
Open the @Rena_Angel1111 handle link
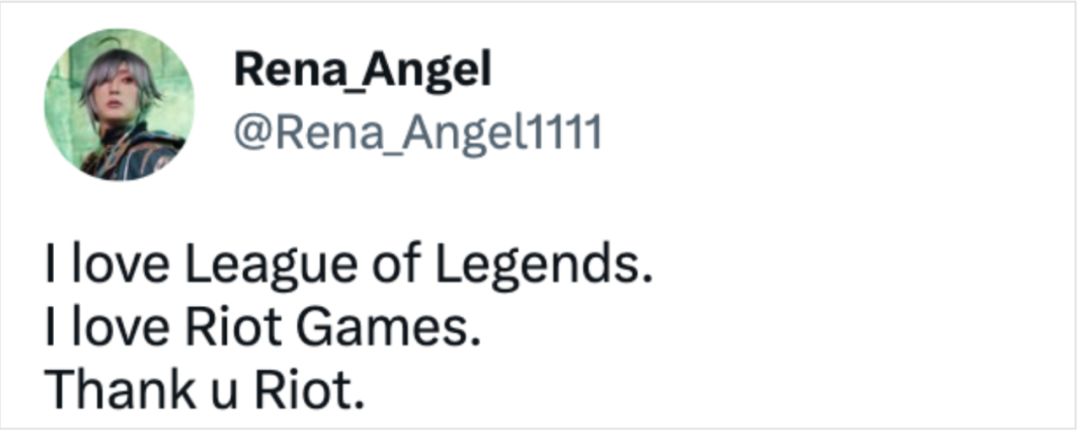pos(417,131)
